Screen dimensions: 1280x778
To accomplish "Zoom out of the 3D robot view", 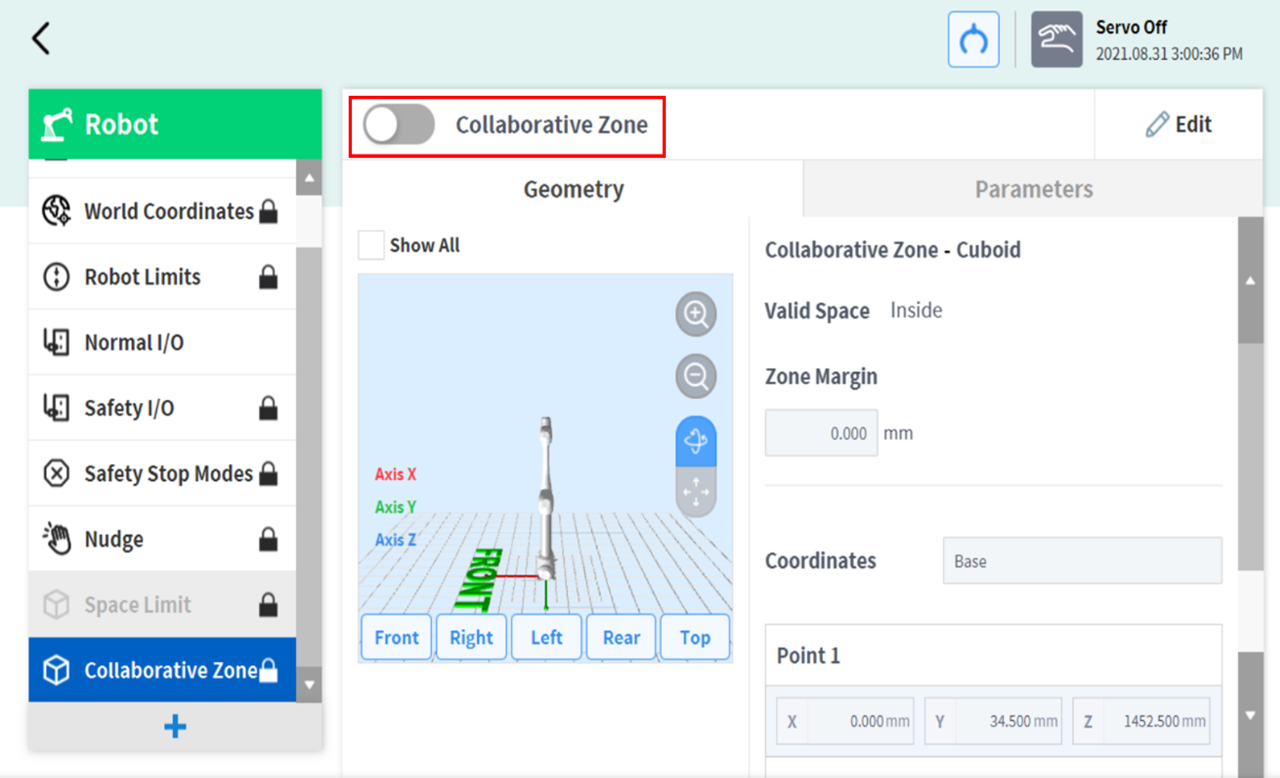I will coord(696,377).
